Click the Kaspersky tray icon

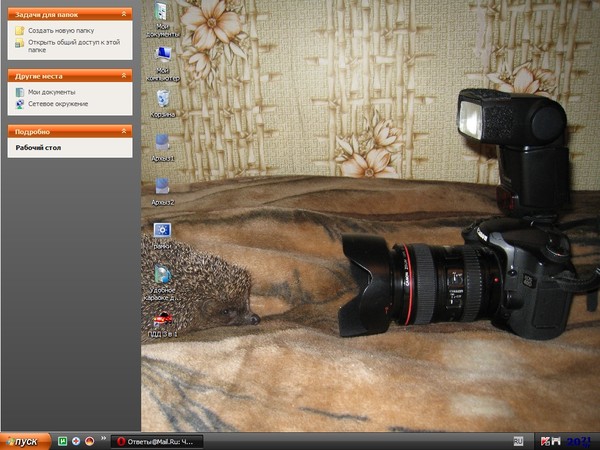[x=545, y=441]
